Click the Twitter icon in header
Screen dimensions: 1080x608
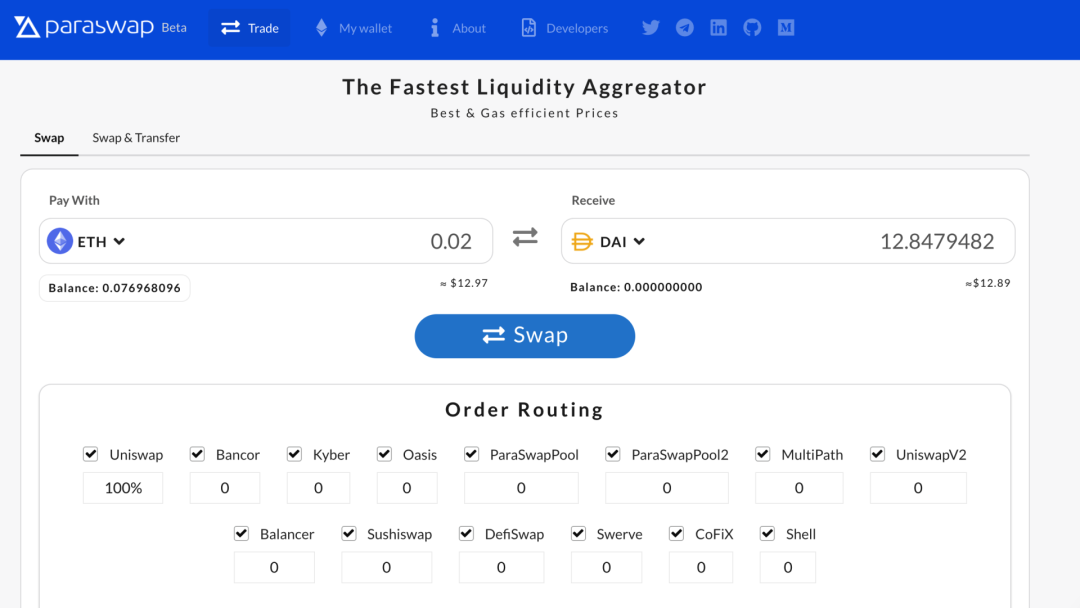(x=651, y=28)
